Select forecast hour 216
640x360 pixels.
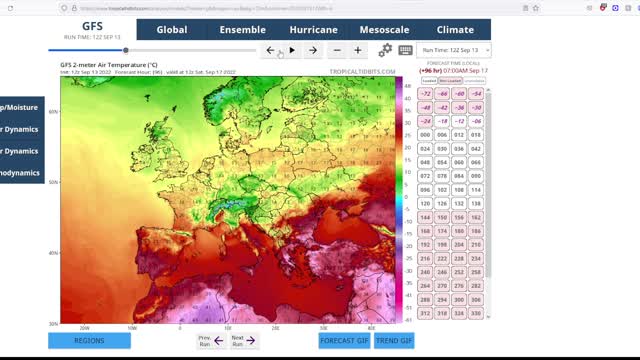[x=425, y=259]
